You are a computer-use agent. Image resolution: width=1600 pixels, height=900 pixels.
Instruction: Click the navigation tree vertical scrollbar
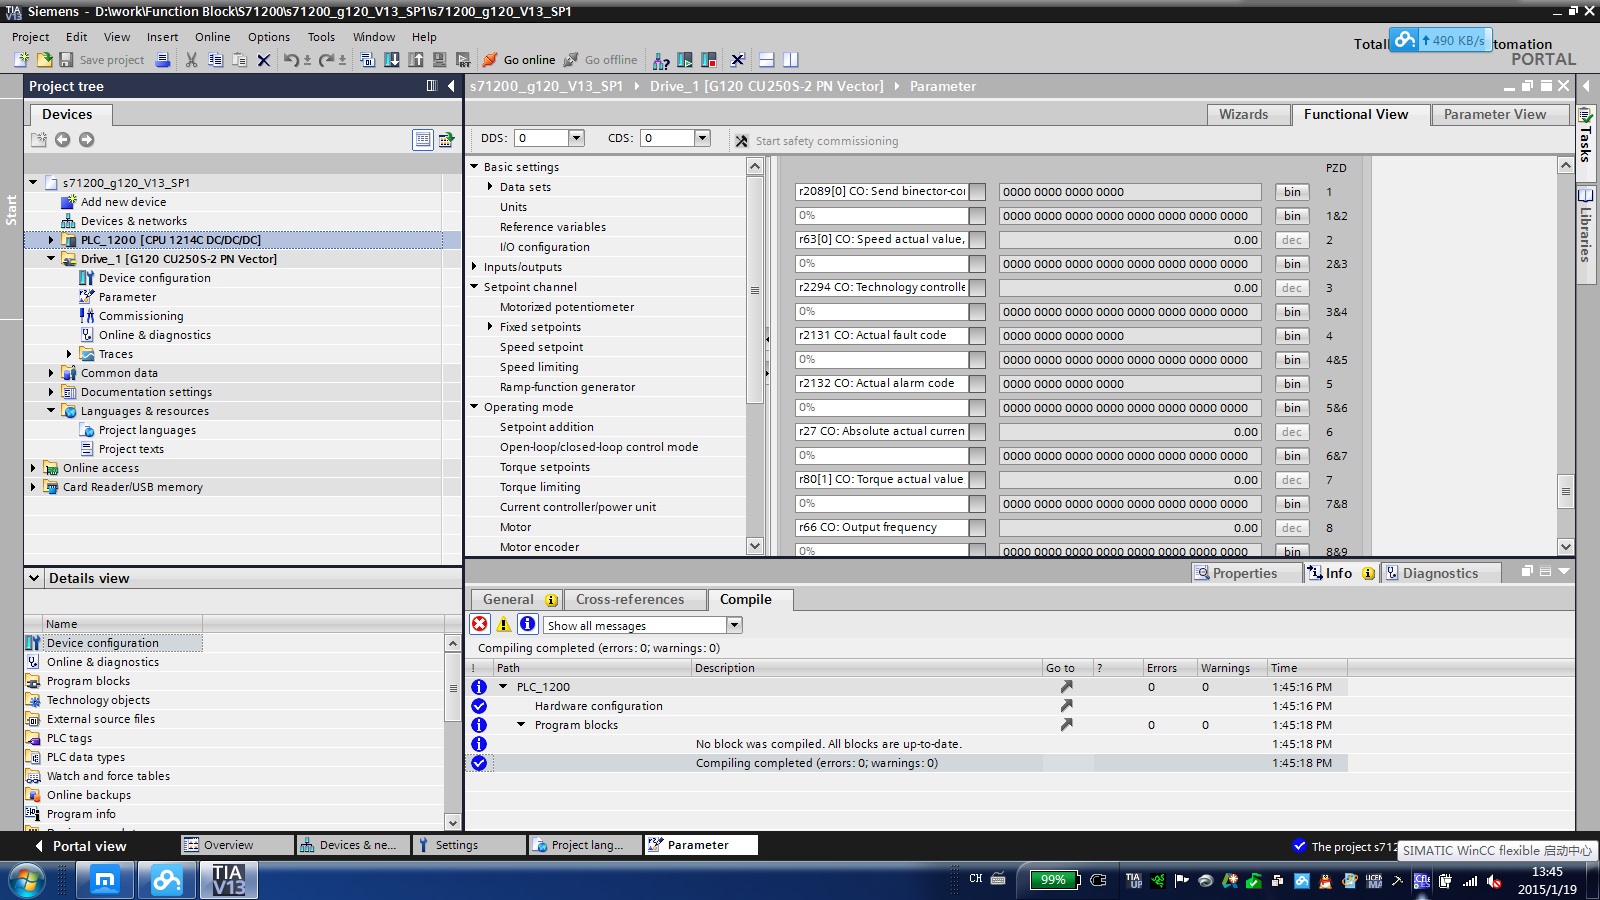coord(755,357)
